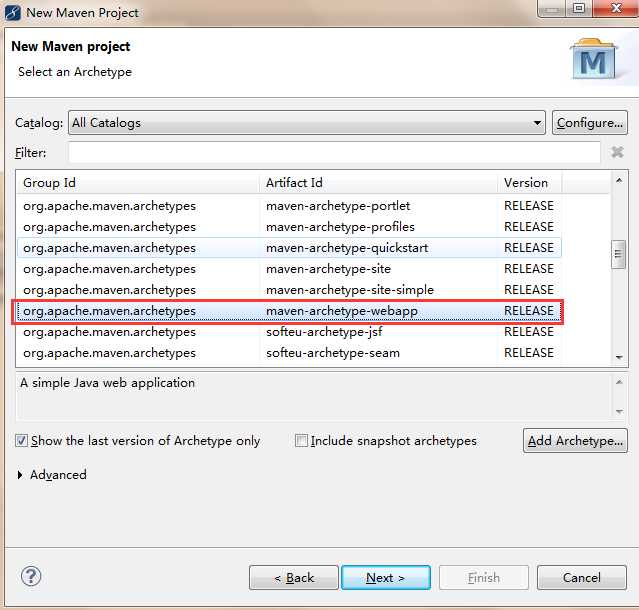Viewport: 639px width, 610px height.
Task: Click RELEASE version of webapp archetype
Action: tap(529, 311)
